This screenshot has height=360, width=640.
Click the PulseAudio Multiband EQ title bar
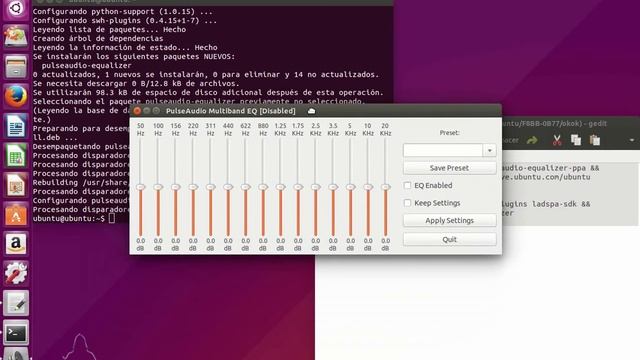(x=316, y=111)
